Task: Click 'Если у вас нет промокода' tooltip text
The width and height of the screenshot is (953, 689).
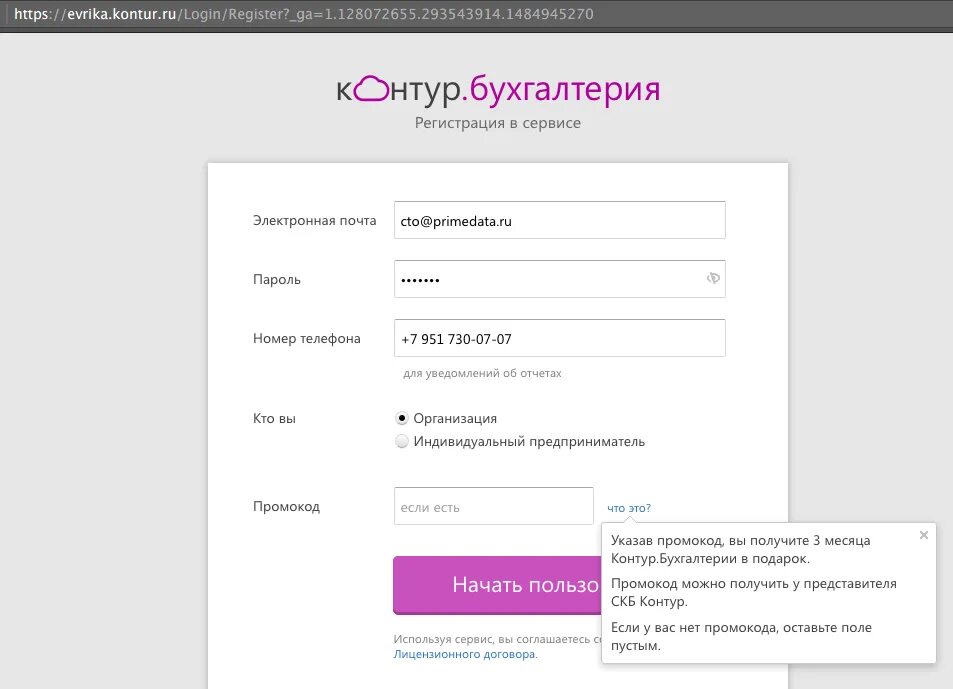Action: coord(741,636)
